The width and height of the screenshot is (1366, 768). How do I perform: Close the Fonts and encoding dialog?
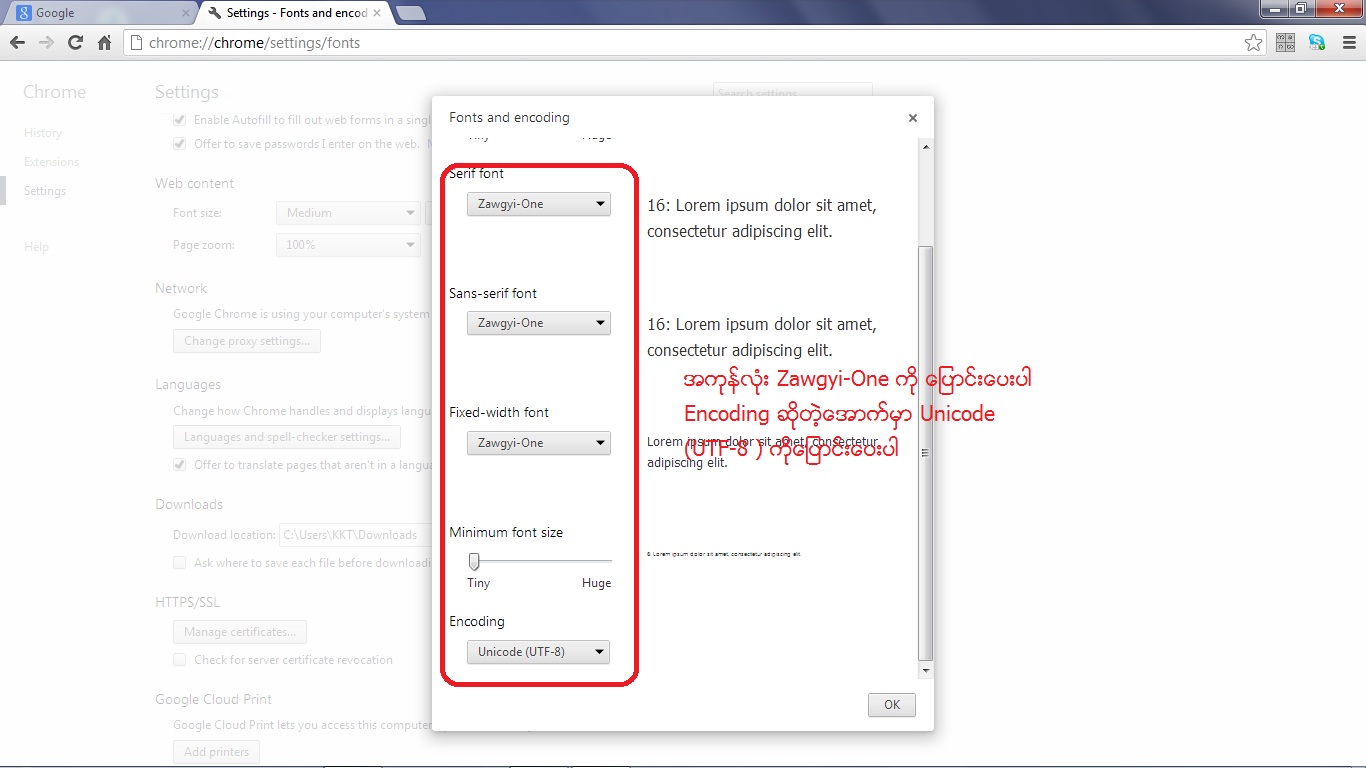pyautogui.click(x=912, y=118)
